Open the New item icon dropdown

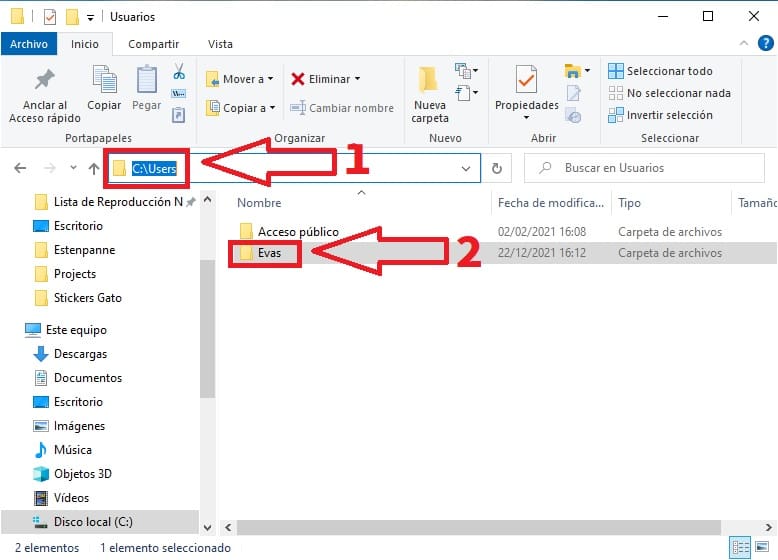(466, 71)
